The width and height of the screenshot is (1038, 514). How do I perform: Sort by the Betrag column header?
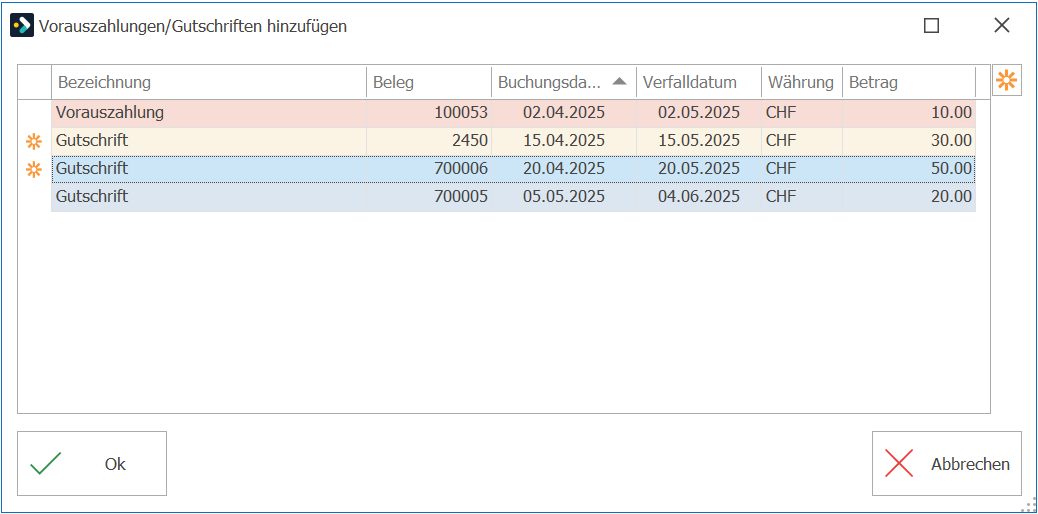[909, 83]
